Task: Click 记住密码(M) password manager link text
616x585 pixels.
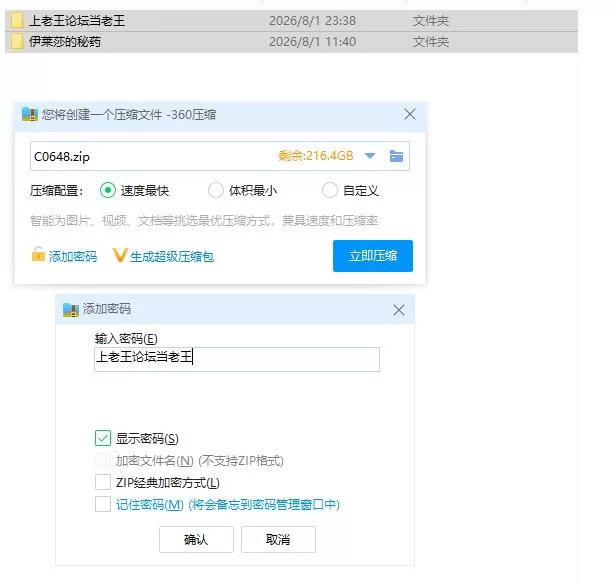Action: pos(228,504)
